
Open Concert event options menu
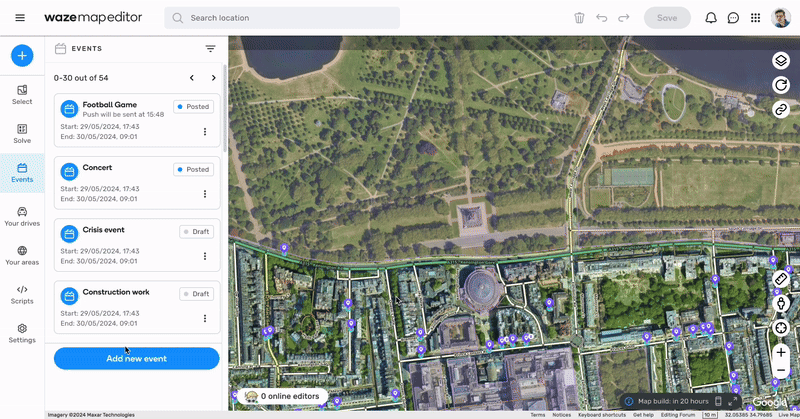coord(205,194)
